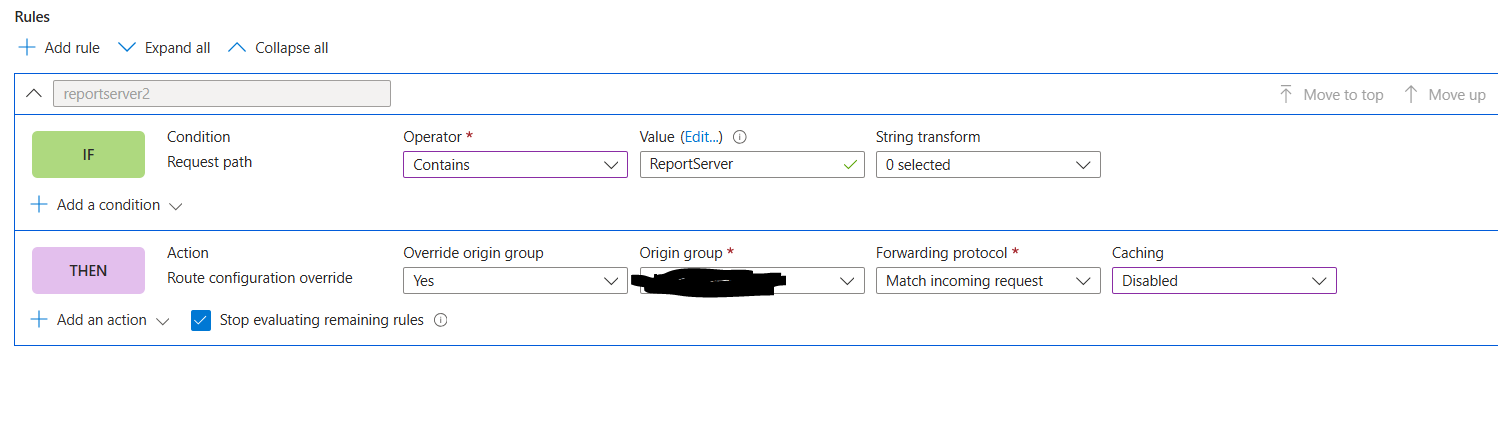Screen dimensions: 1498x424
Task: Click the reportserver2 rule name field
Action: point(221,93)
